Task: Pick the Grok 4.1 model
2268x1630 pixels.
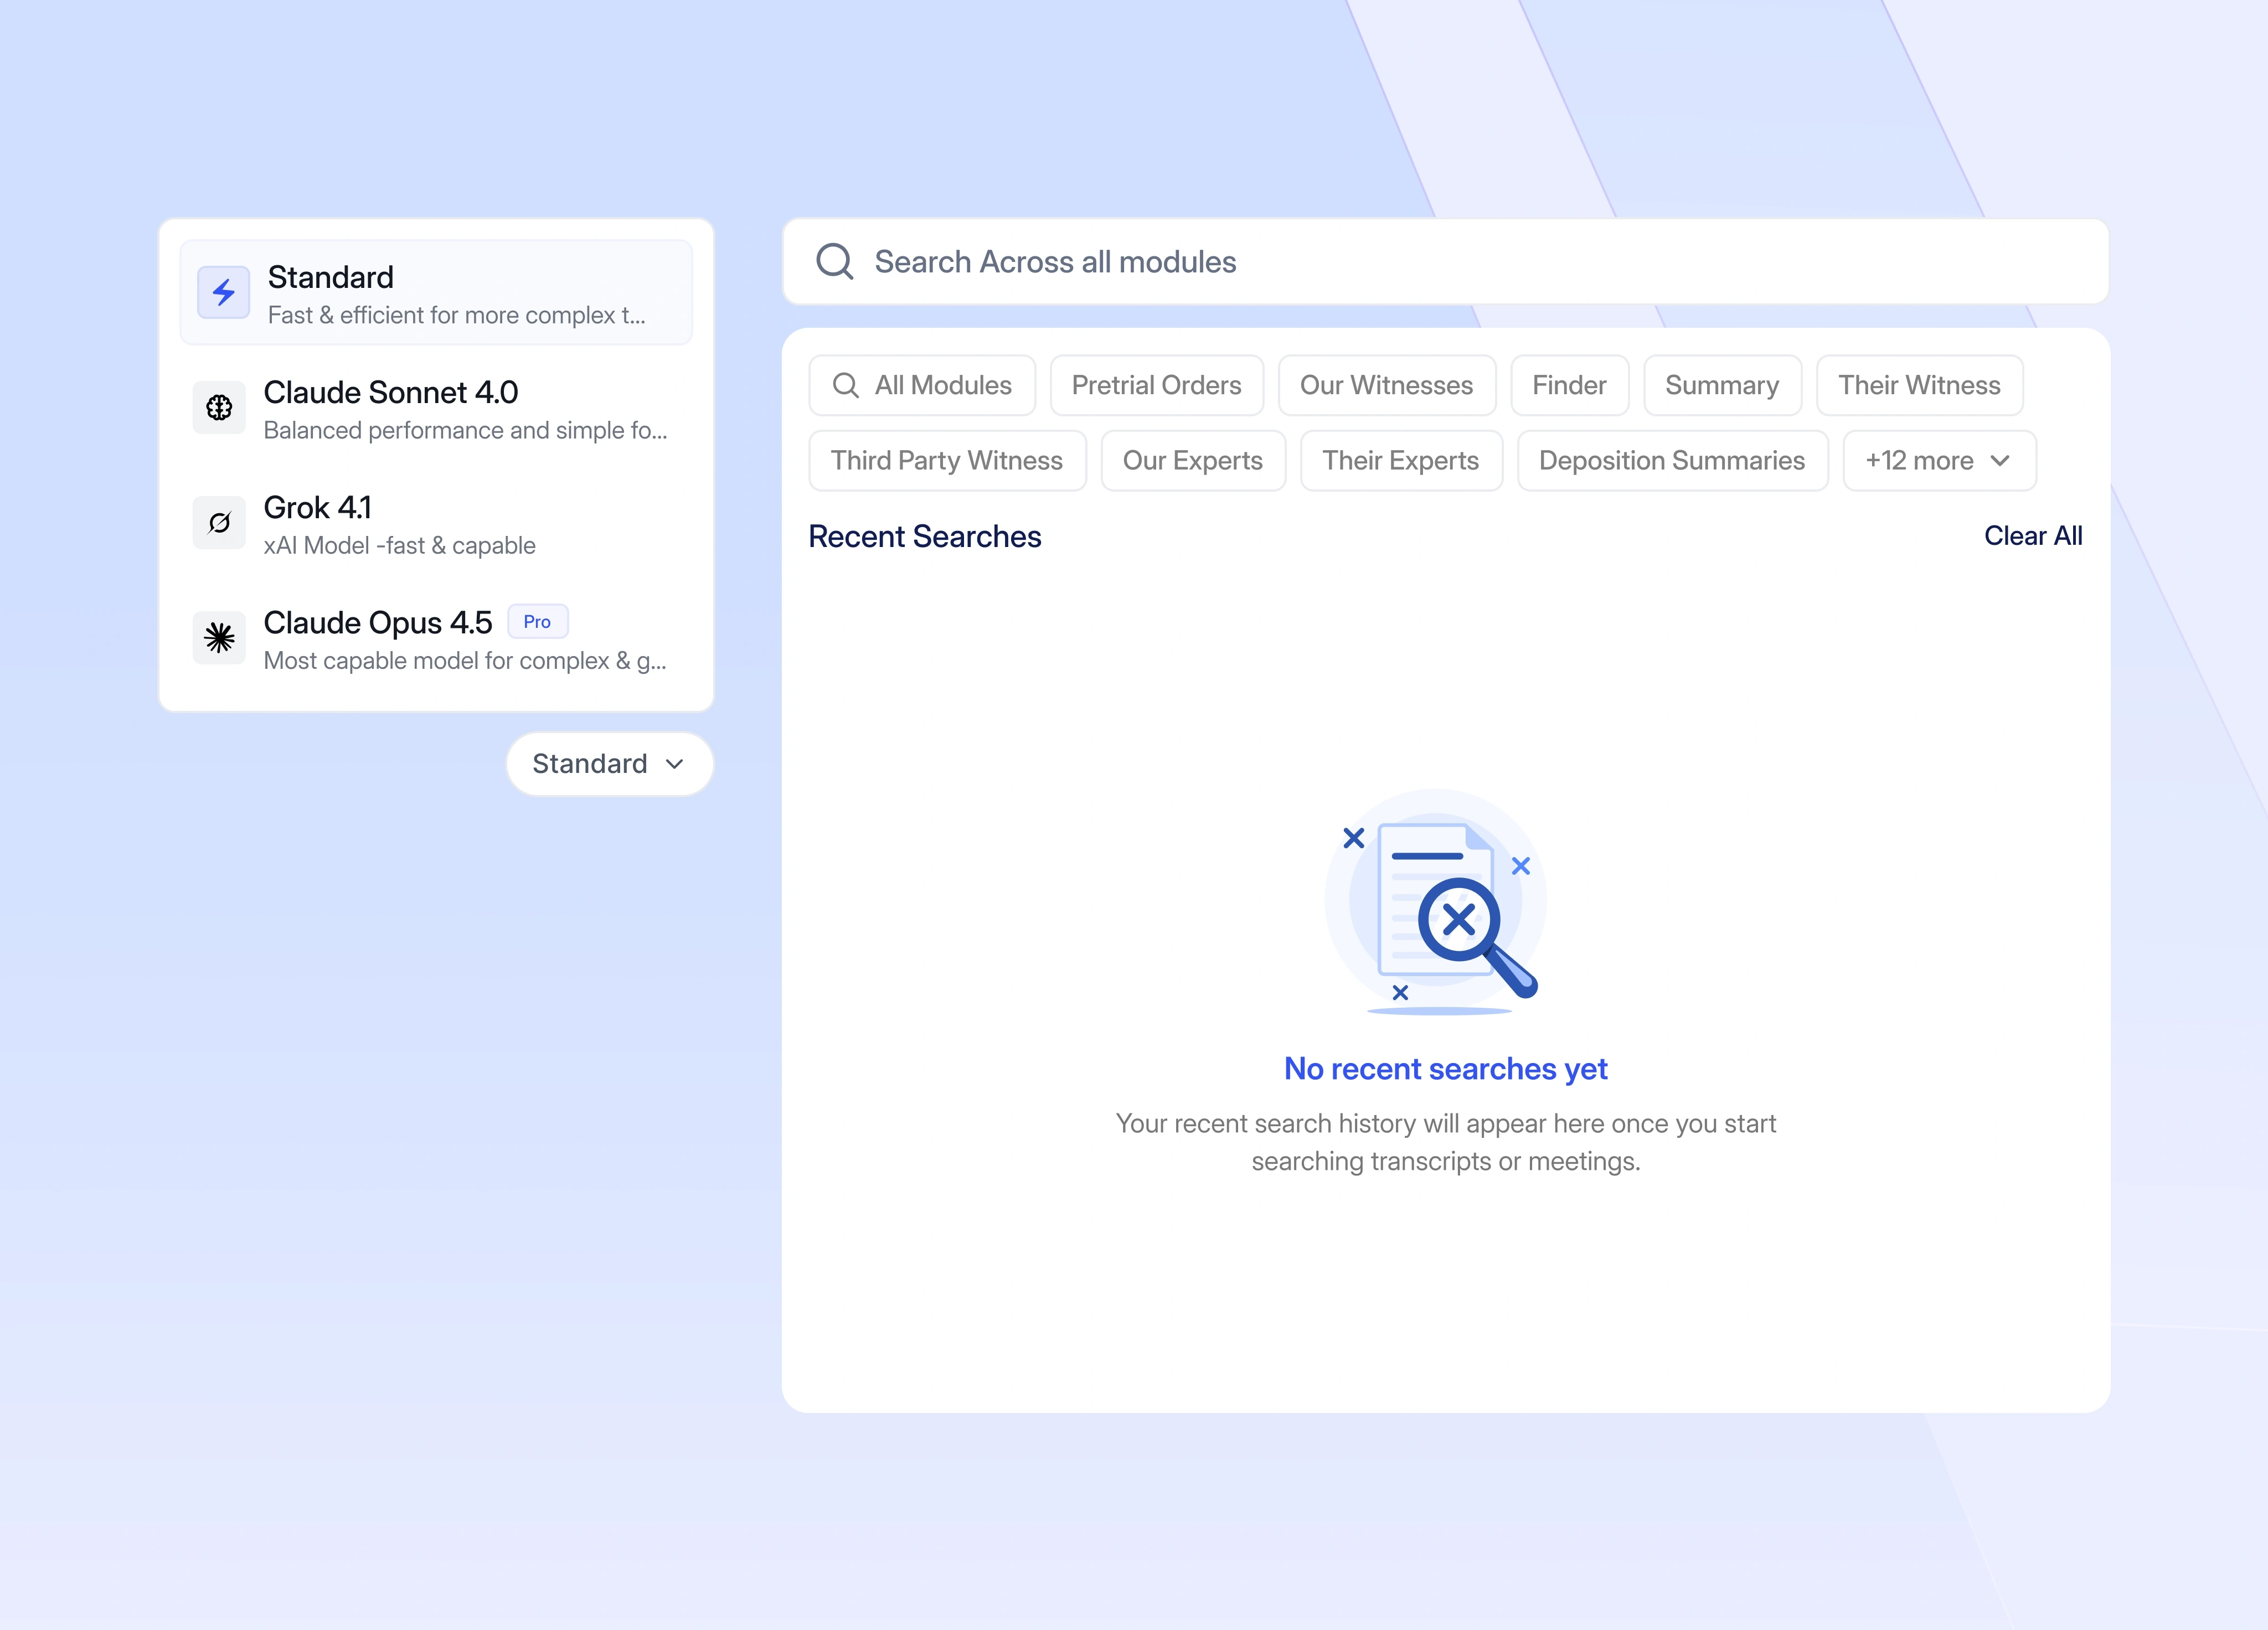Action: 436,524
